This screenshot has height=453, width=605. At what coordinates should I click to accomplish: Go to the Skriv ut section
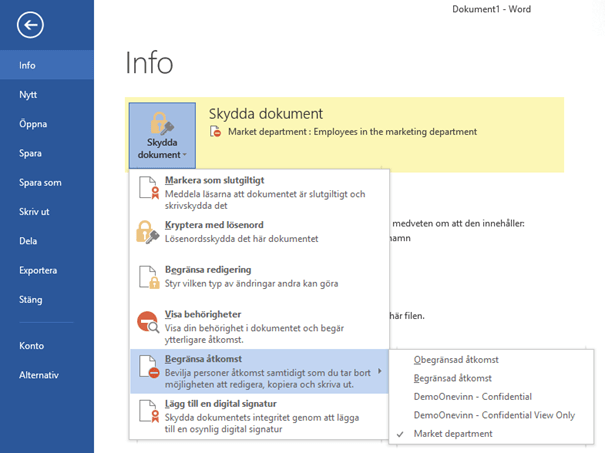coord(36,212)
